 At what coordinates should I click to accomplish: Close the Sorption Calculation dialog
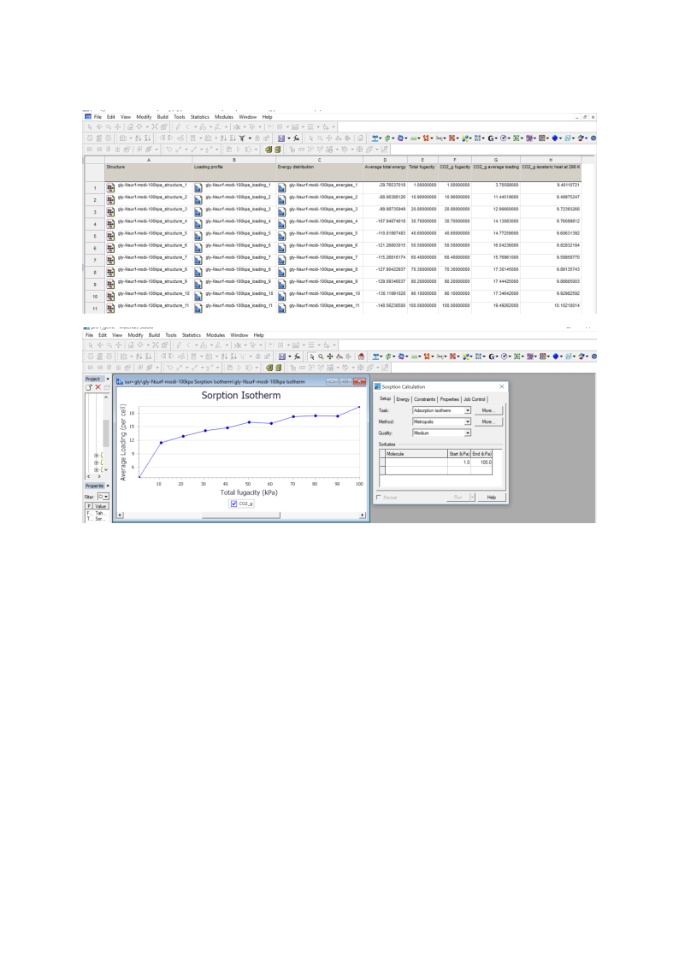(x=501, y=387)
